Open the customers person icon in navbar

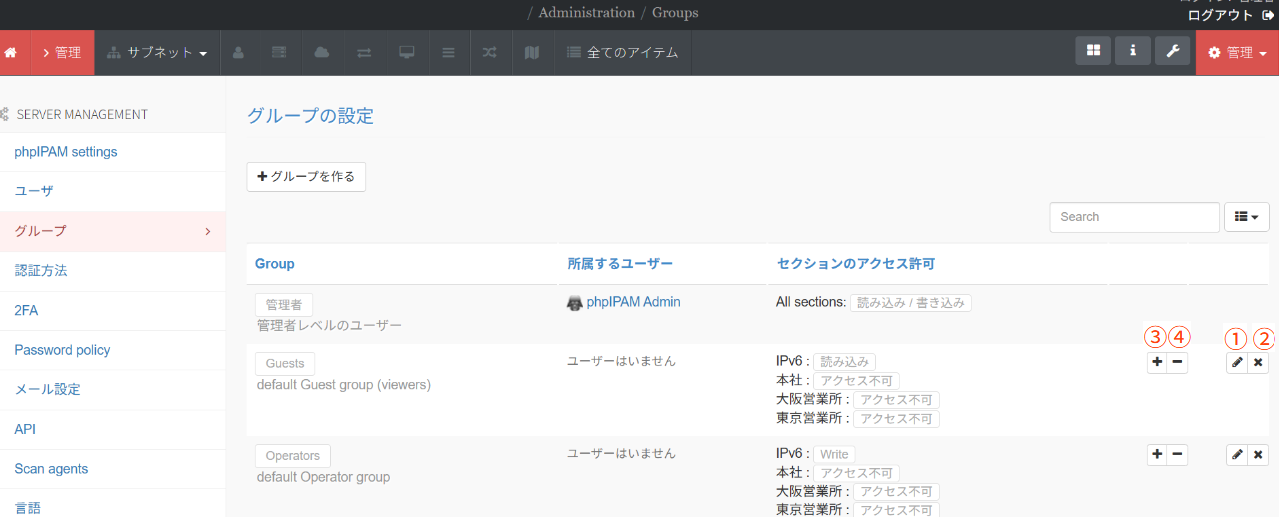coord(238,52)
